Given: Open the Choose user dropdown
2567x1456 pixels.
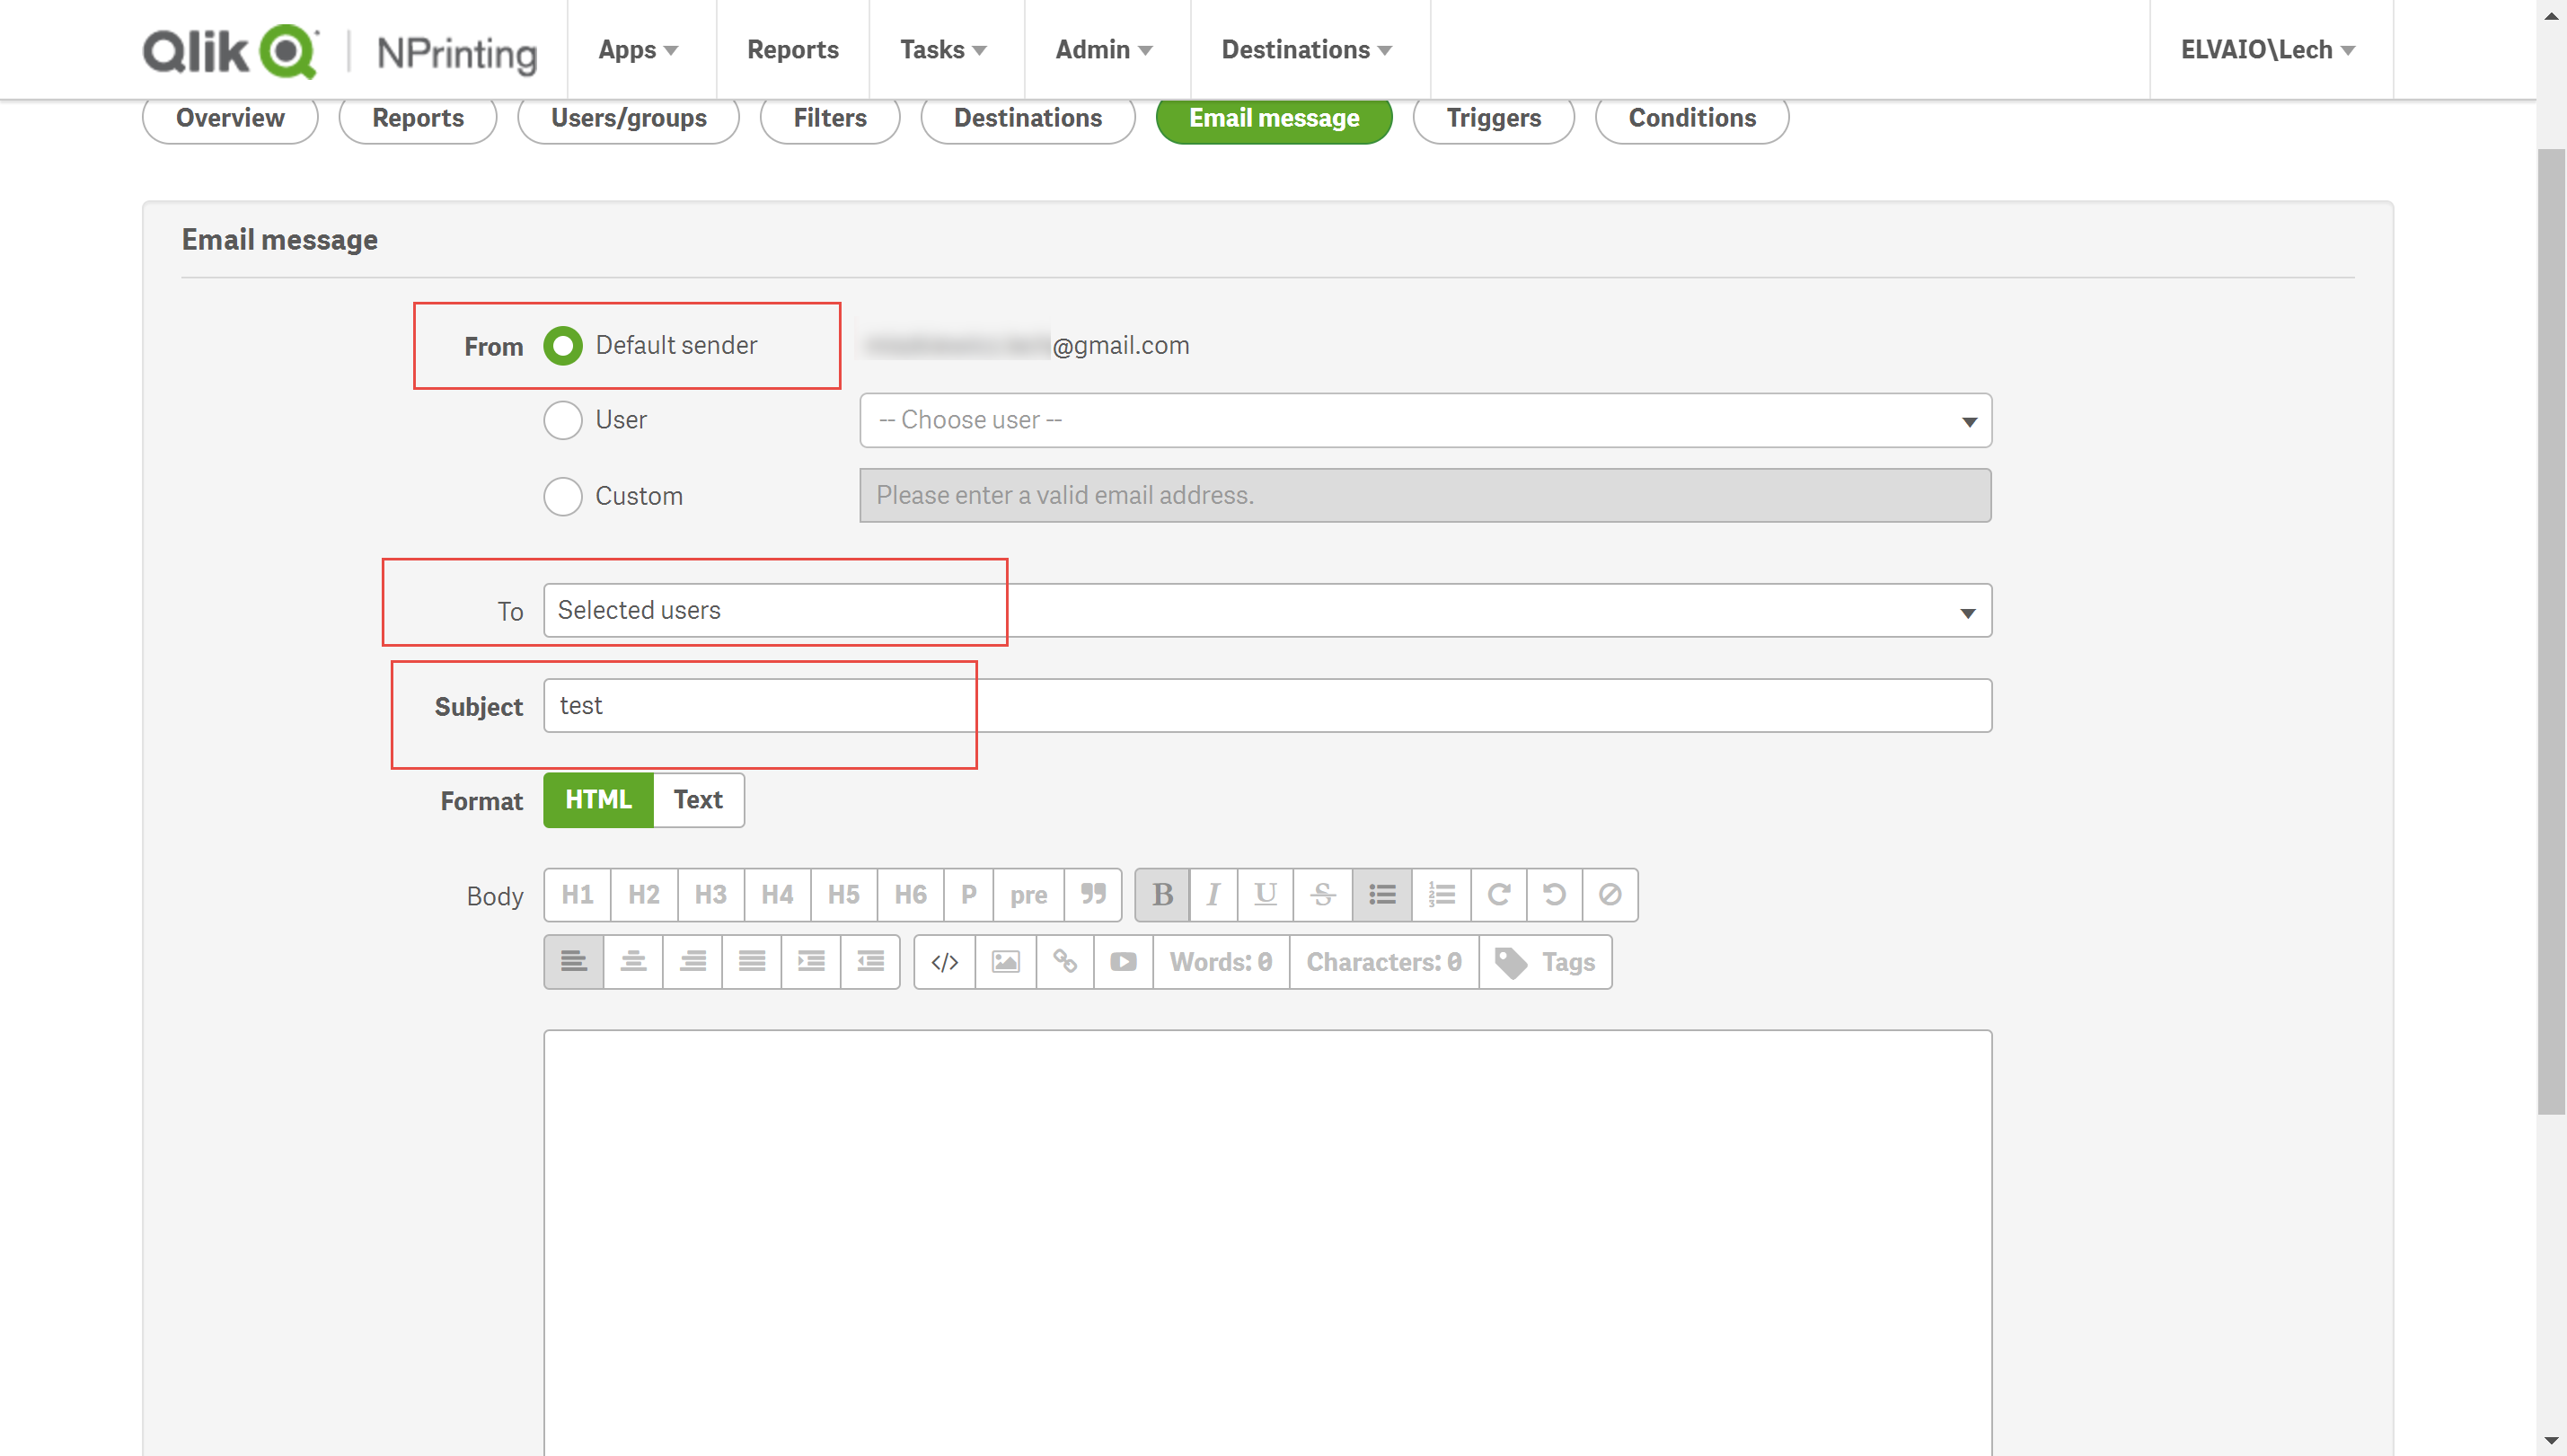Looking at the screenshot, I should click(x=1425, y=420).
